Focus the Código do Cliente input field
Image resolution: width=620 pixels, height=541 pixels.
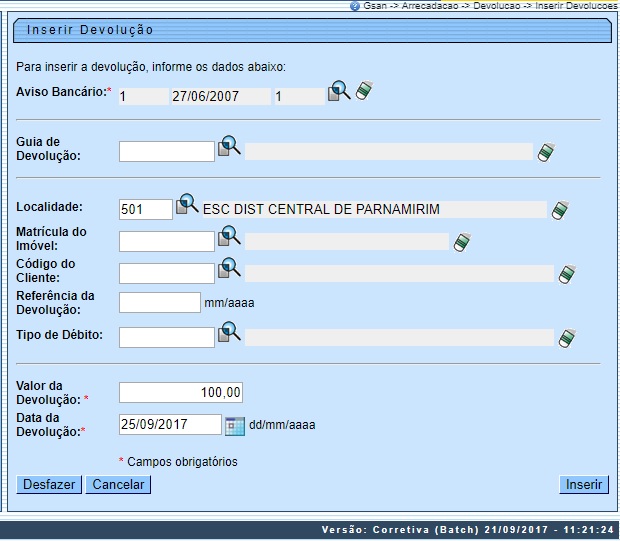pos(167,273)
